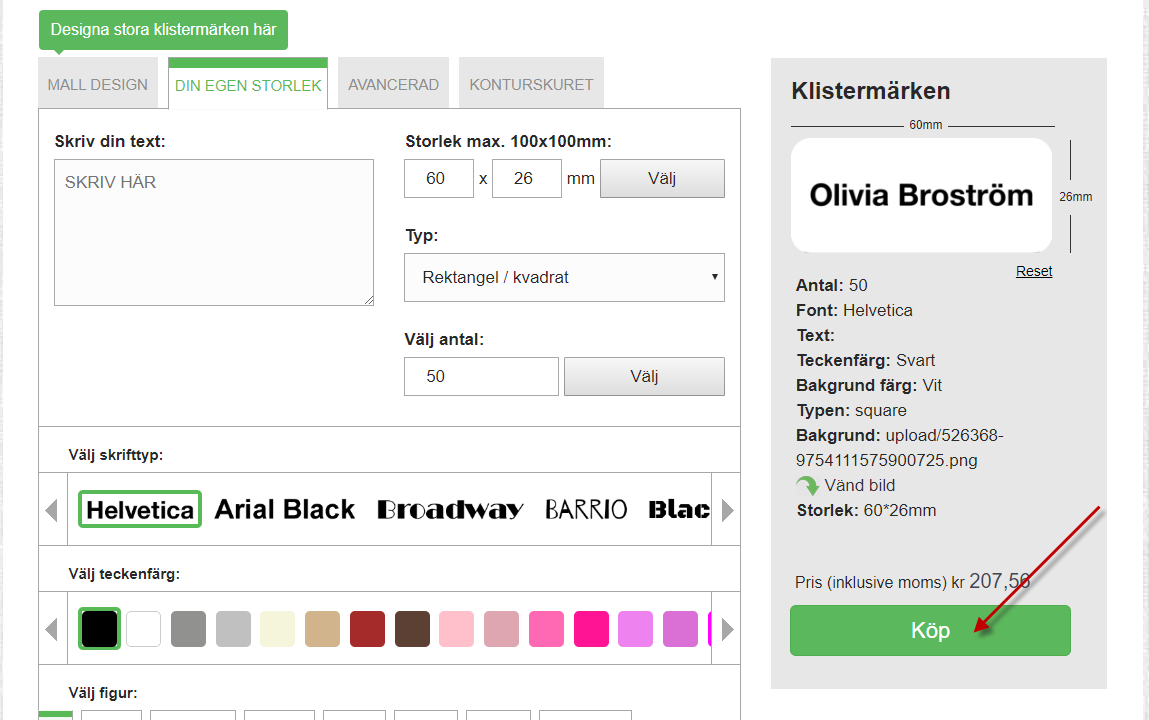Open the AVANCERAD tab
This screenshot has height=720, width=1149.
click(x=394, y=84)
